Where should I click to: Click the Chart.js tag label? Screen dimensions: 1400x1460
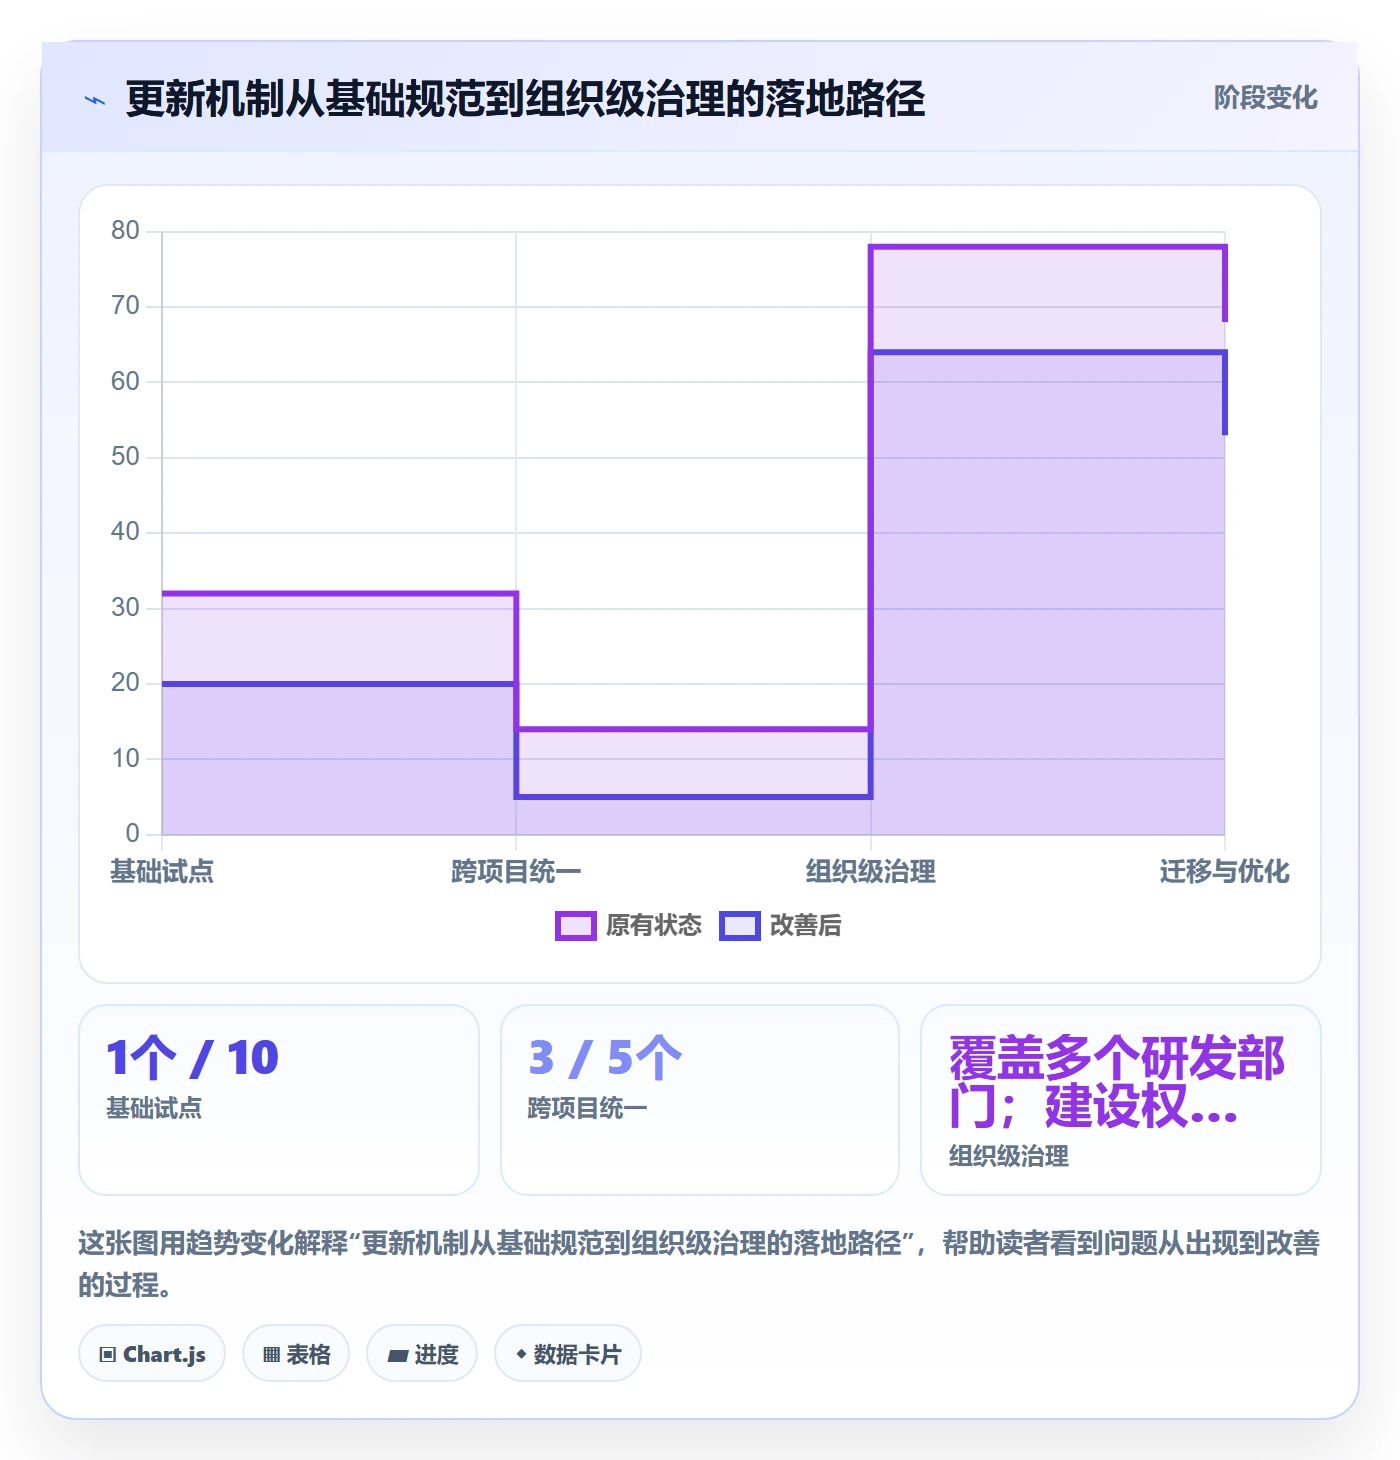164,1355
